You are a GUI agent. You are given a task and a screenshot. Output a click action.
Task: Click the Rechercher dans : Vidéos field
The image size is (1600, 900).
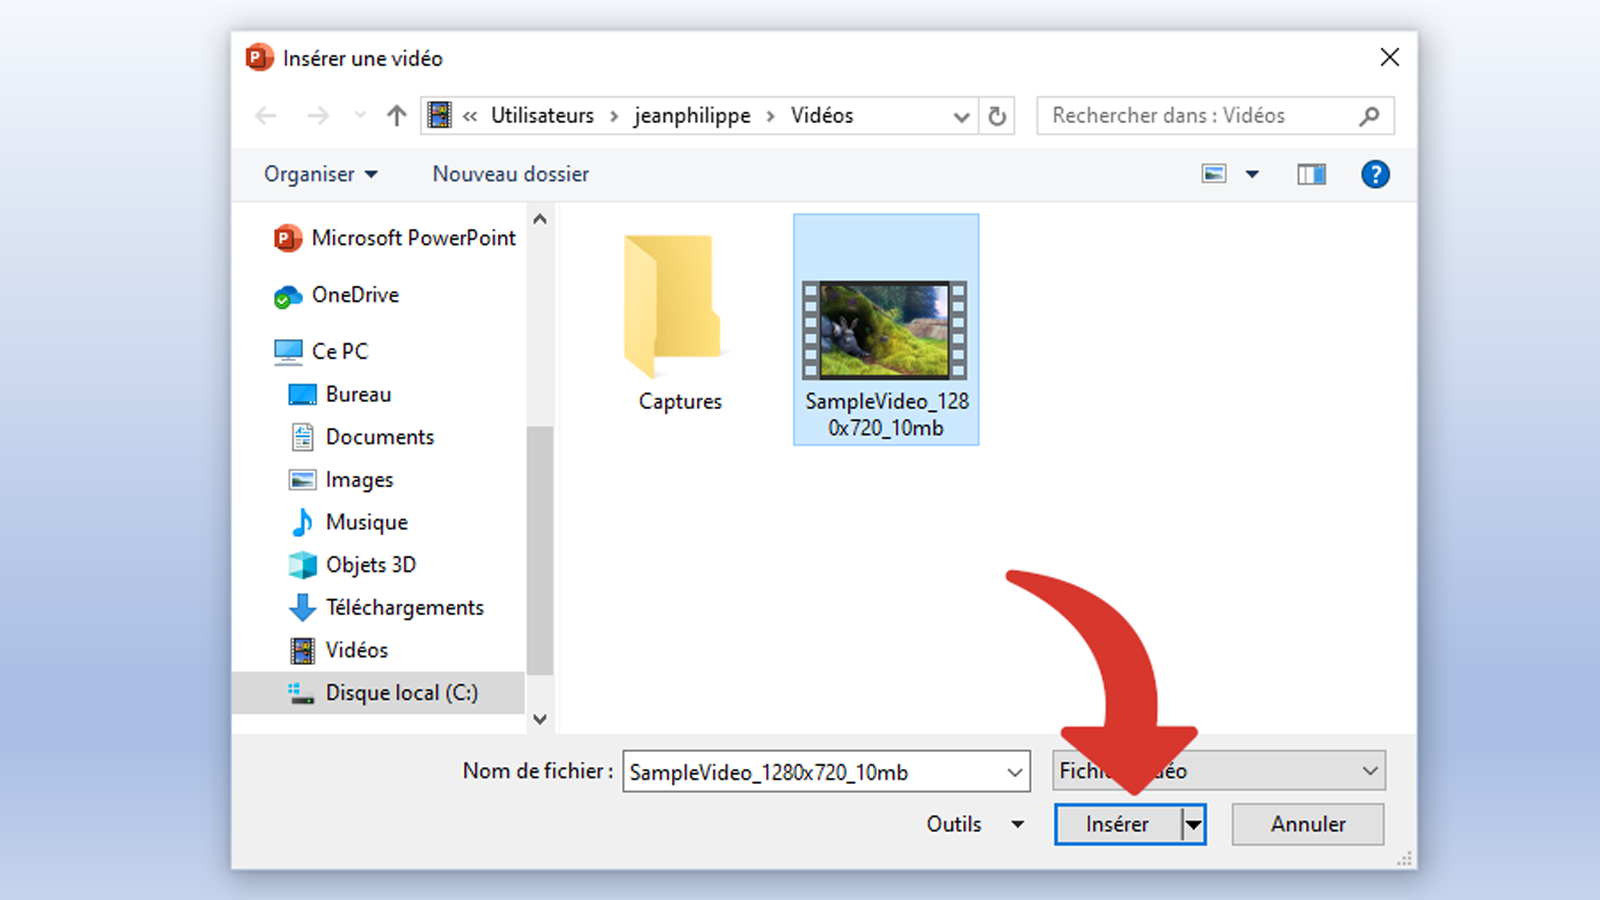[x=1215, y=116]
